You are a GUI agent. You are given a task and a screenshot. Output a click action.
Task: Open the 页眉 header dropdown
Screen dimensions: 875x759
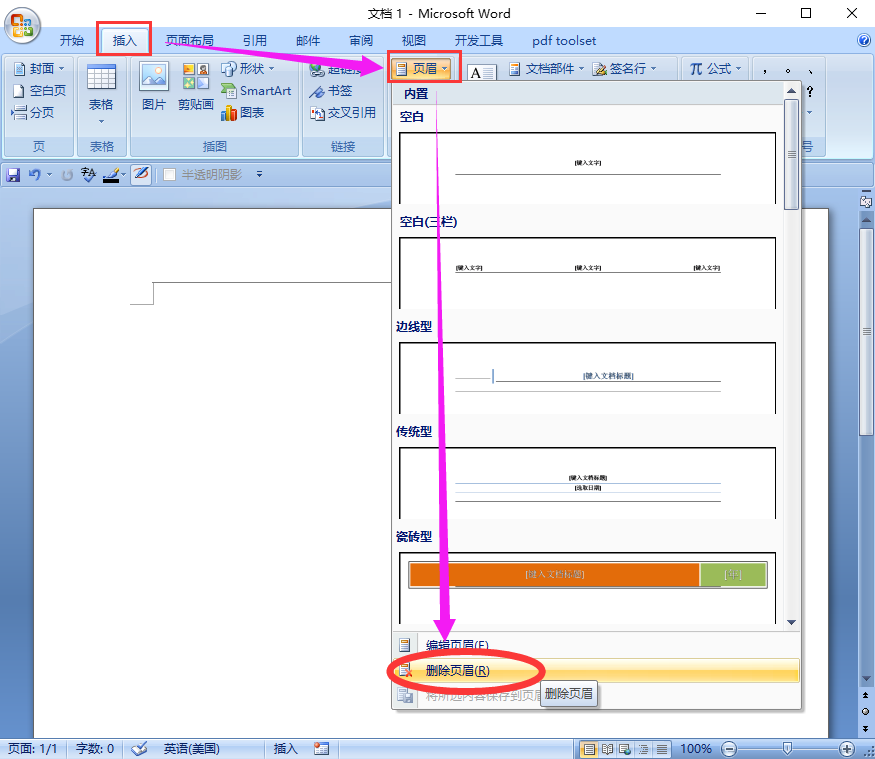422,69
